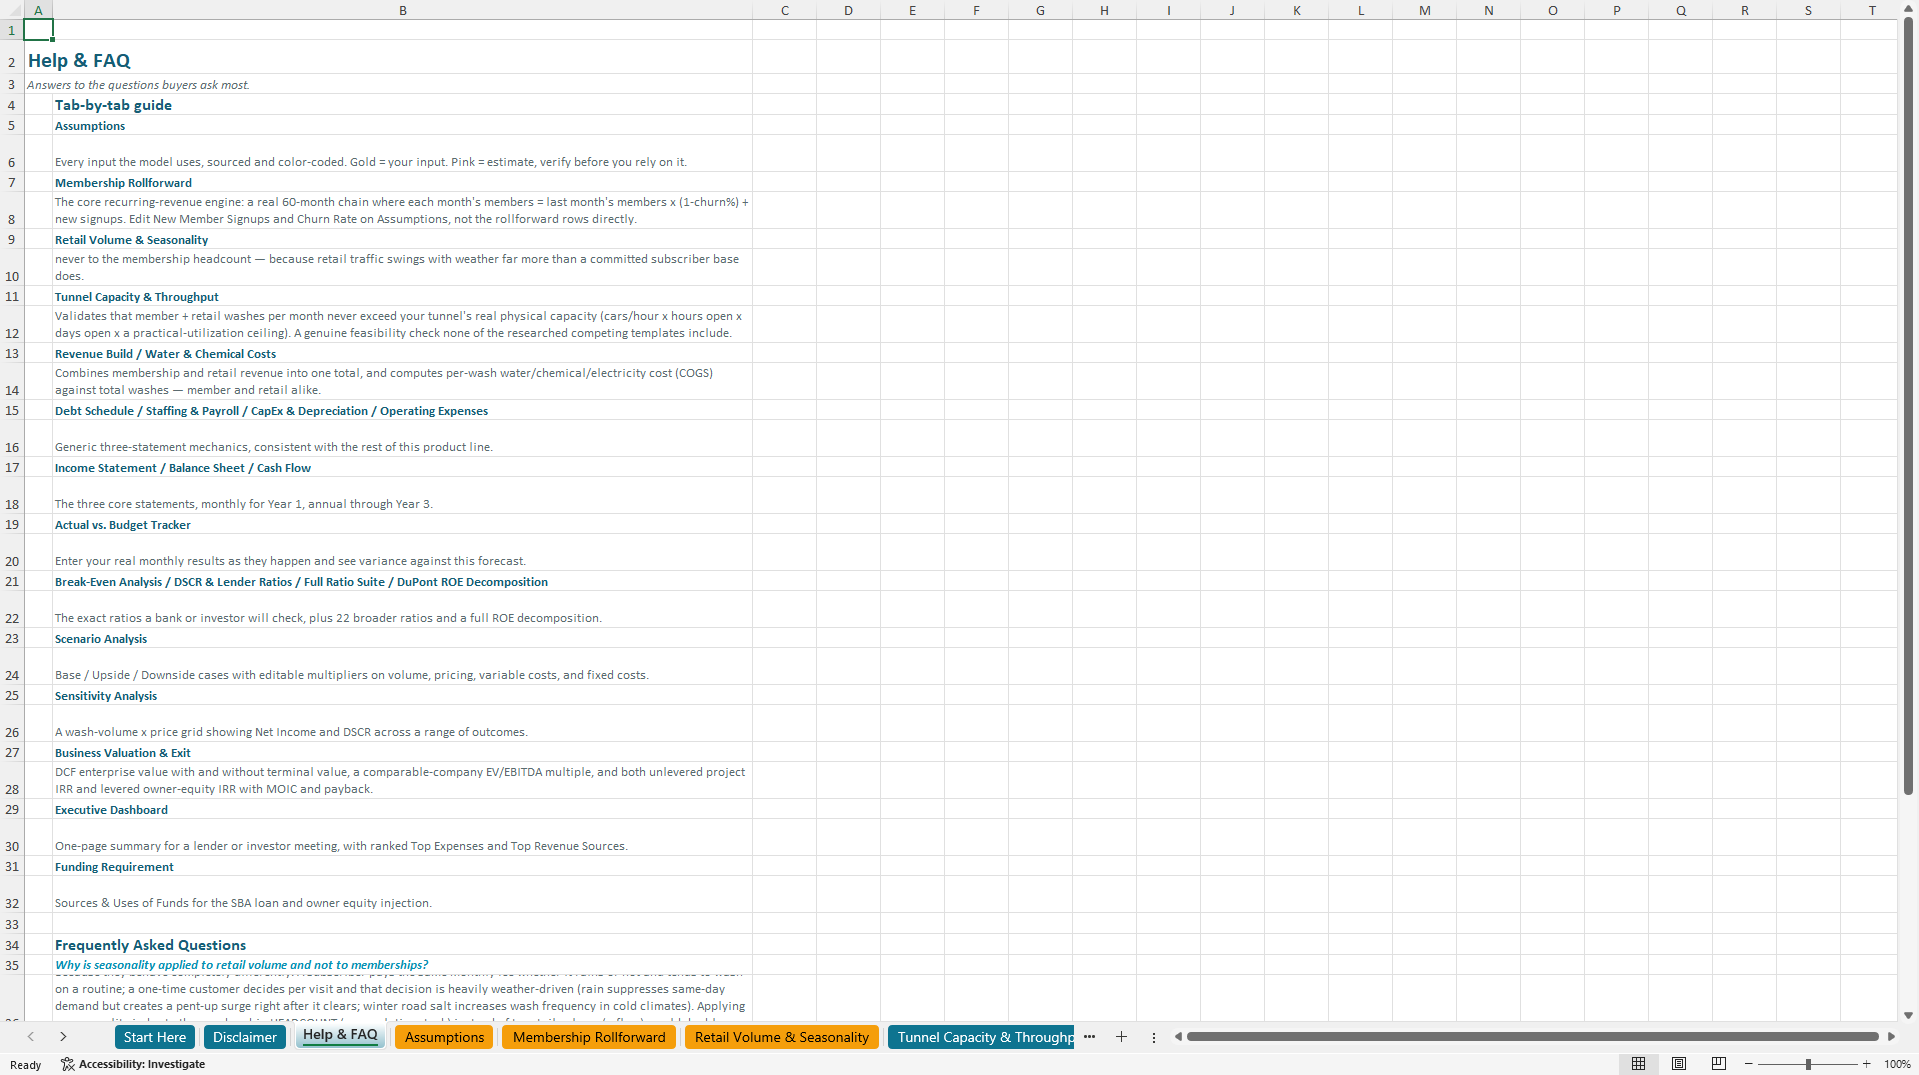Image resolution: width=1919 pixels, height=1075 pixels.
Task: Select column B header
Action: [403, 10]
